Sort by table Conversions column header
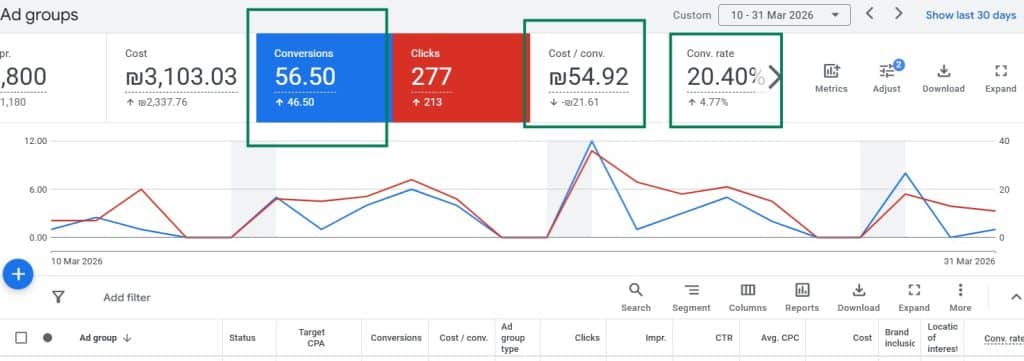The image size is (1024, 361). [396, 337]
